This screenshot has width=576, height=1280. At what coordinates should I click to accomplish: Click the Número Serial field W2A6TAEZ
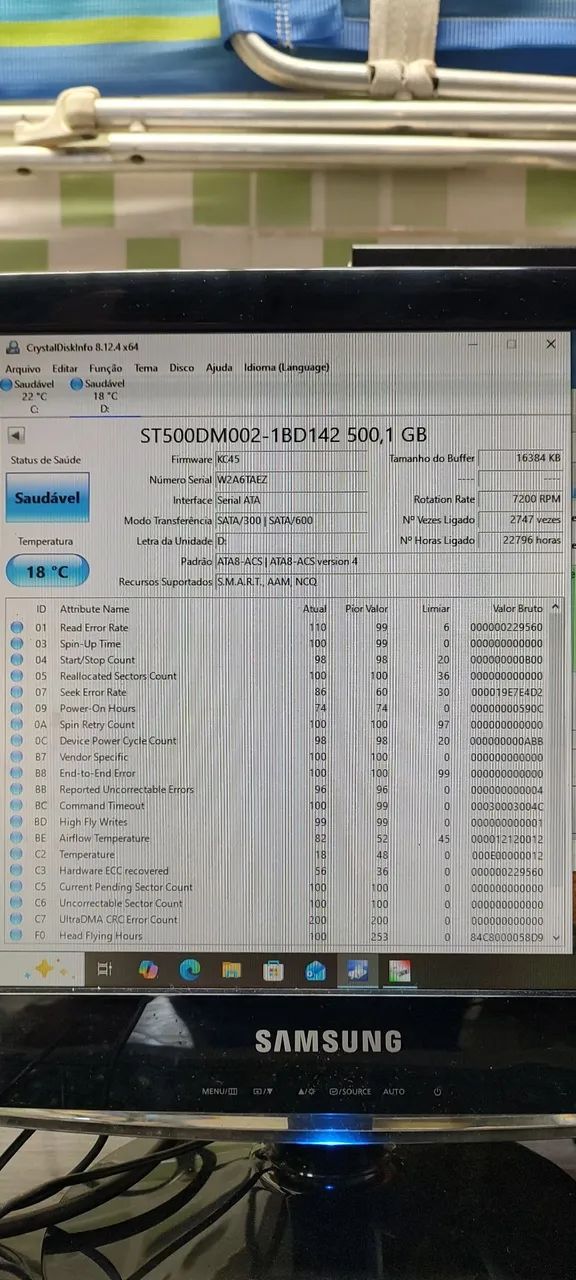(291, 479)
